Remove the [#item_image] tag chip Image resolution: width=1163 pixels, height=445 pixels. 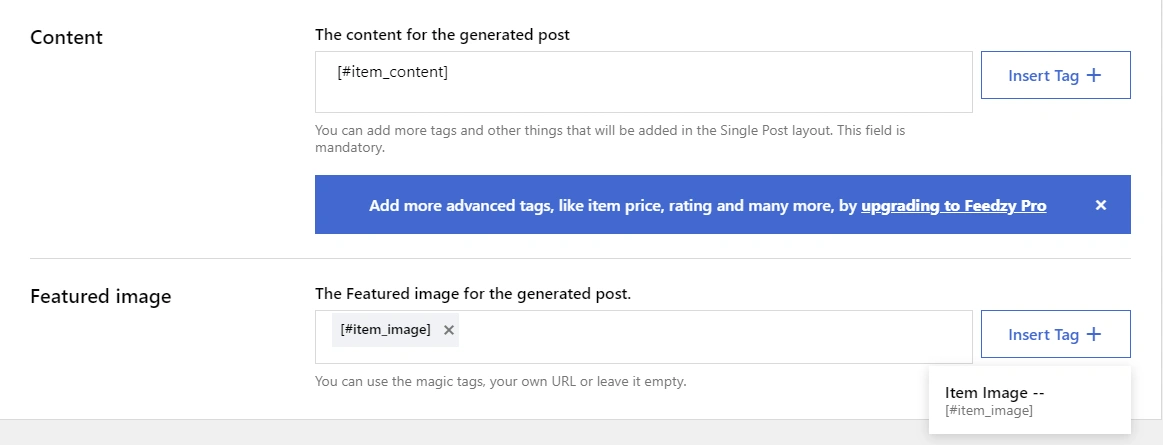point(449,330)
